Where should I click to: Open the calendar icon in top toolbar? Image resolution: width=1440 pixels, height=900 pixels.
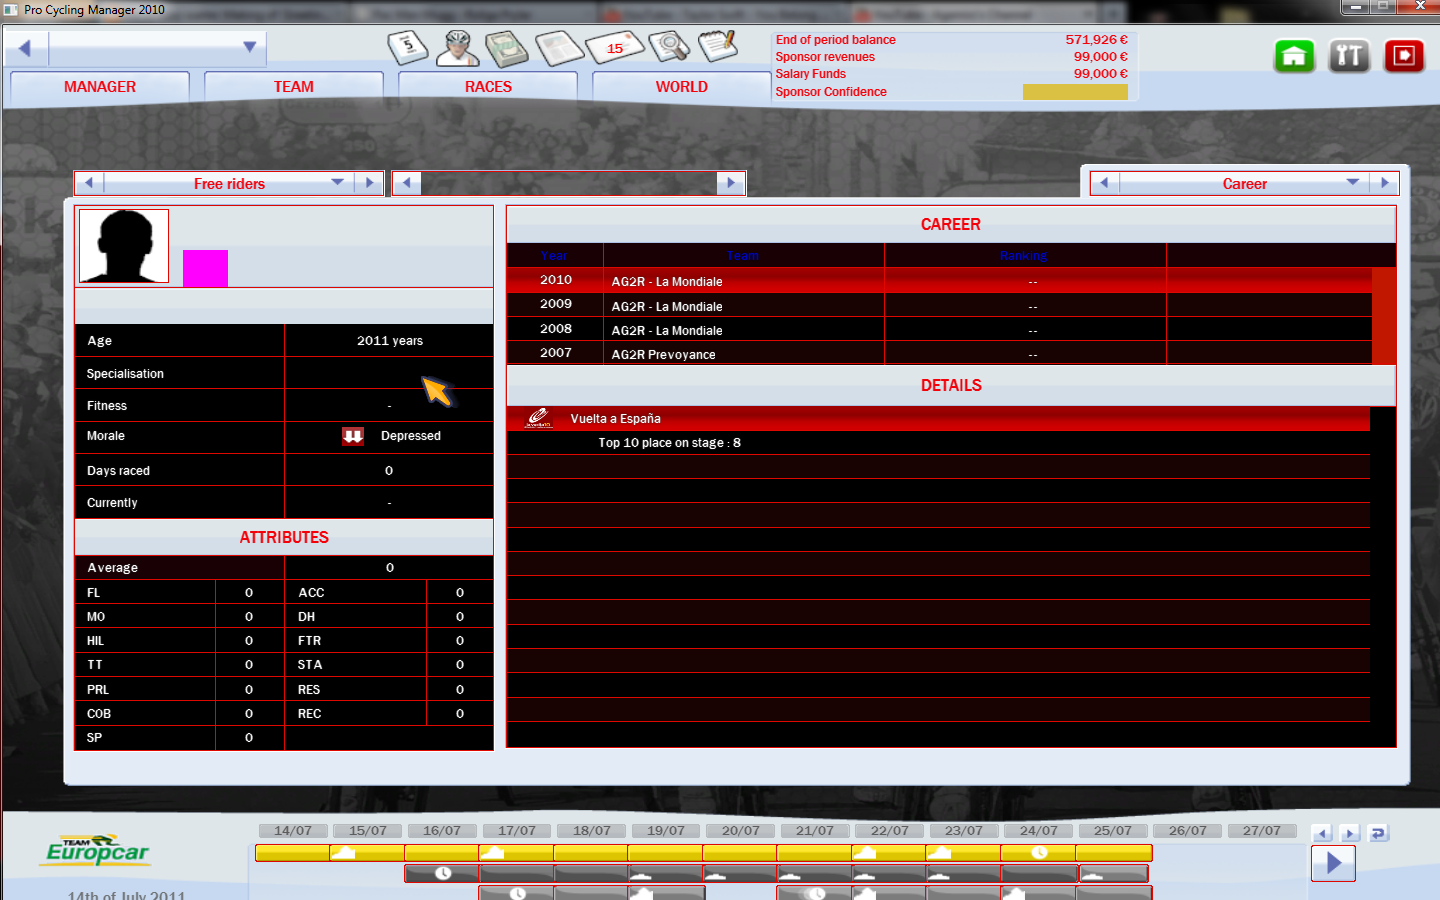click(x=407, y=47)
